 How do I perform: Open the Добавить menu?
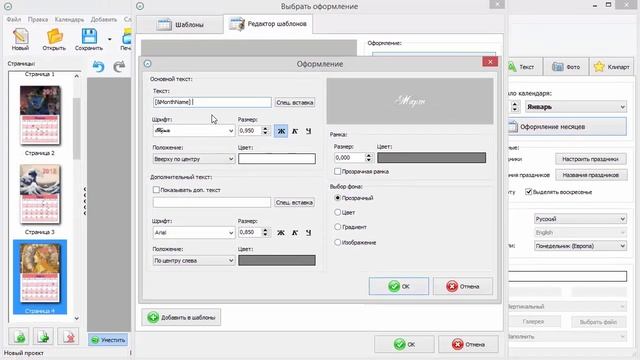[x=104, y=20]
